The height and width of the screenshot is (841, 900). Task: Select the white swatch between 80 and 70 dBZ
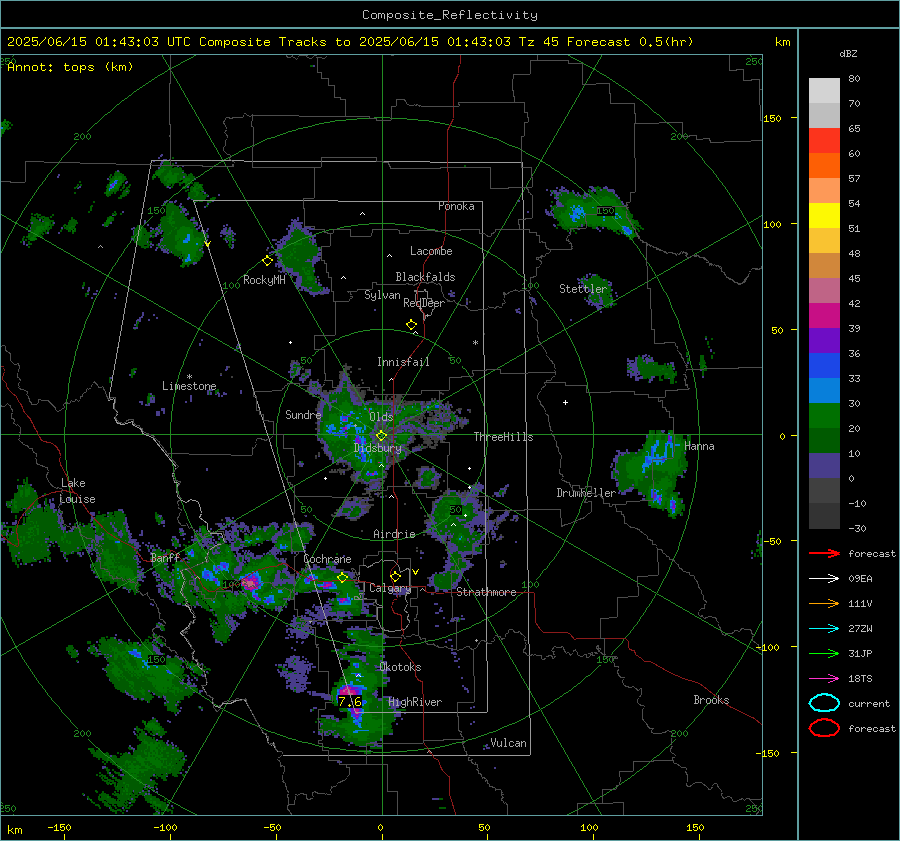[x=824, y=90]
